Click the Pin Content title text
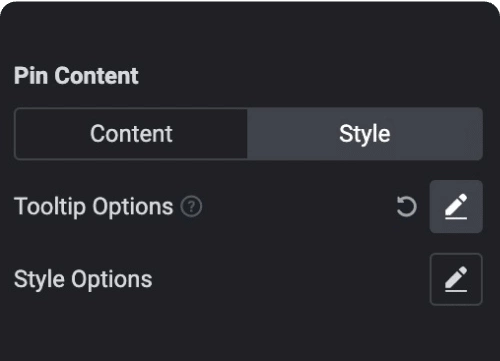 [x=76, y=76]
